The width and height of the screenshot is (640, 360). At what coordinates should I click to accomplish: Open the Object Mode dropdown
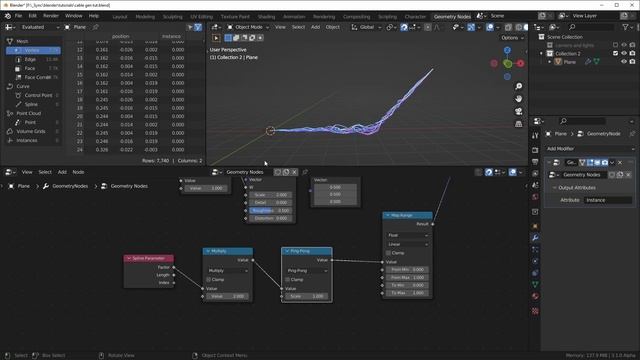click(x=248, y=27)
